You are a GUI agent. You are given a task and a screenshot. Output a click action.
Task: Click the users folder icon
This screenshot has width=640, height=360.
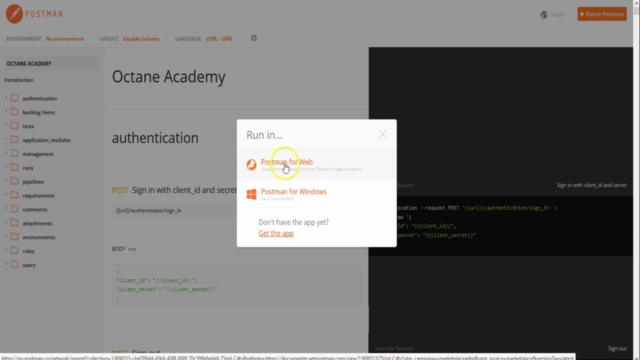click(x=15, y=264)
